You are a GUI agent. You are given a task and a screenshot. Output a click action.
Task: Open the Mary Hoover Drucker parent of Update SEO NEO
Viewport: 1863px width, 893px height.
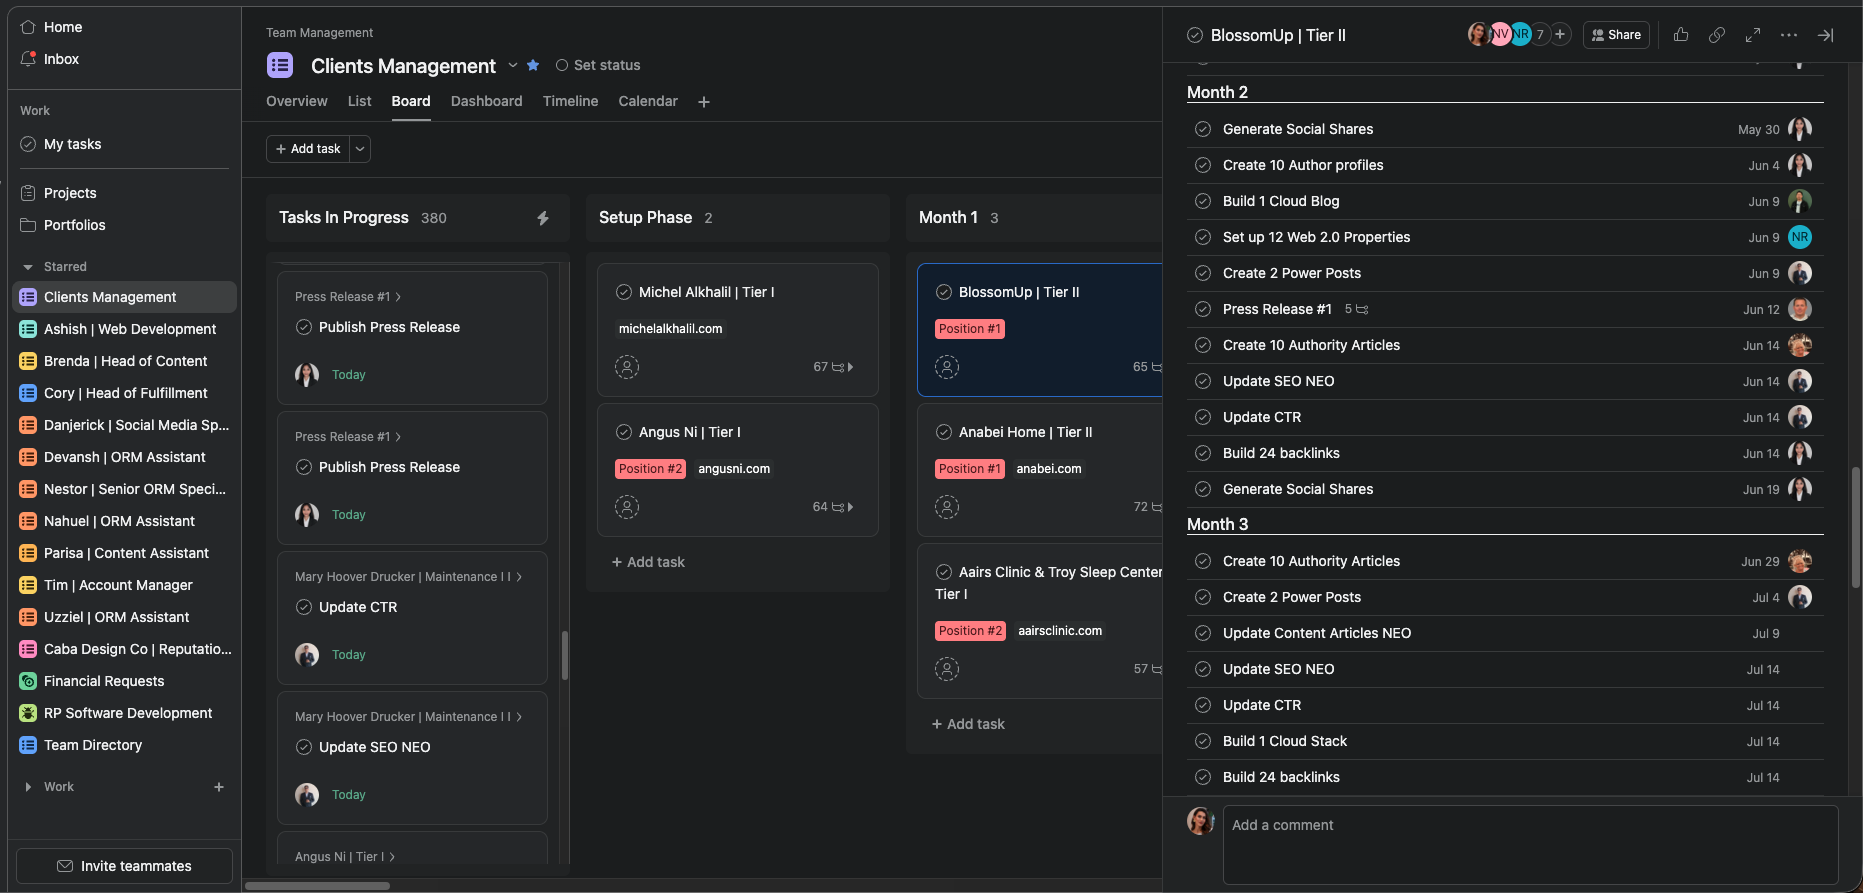[408, 717]
